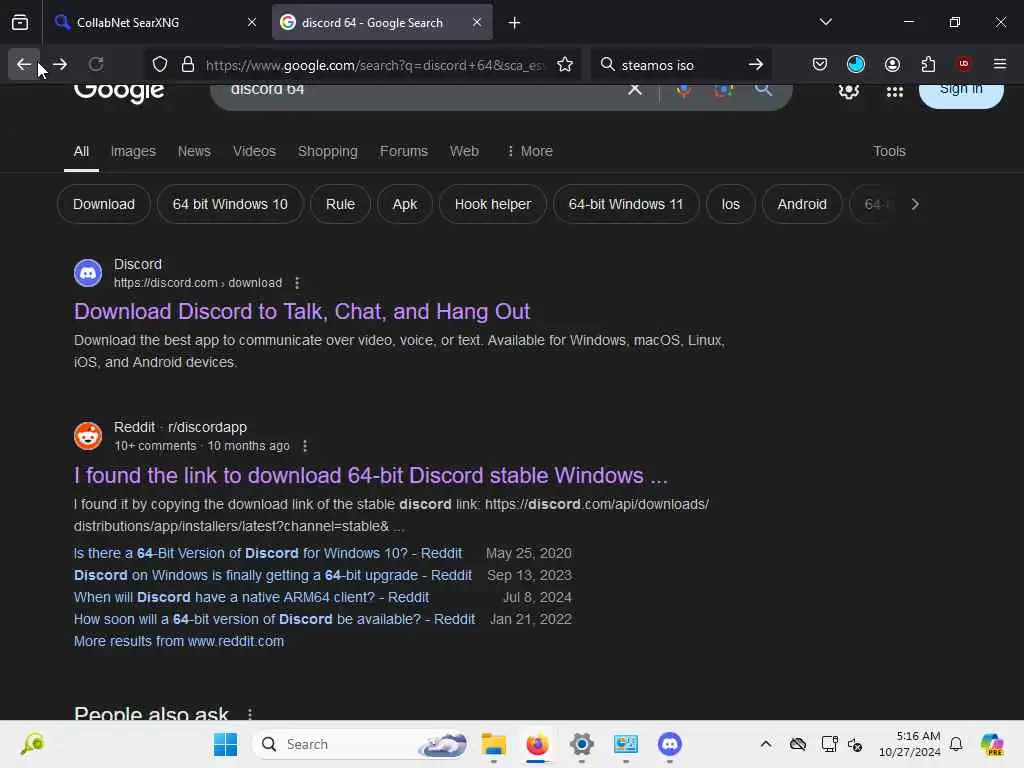Viewport: 1024px width, 768px height.
Task: Bookmark this page with the star
Action: [x=565, y=65]
